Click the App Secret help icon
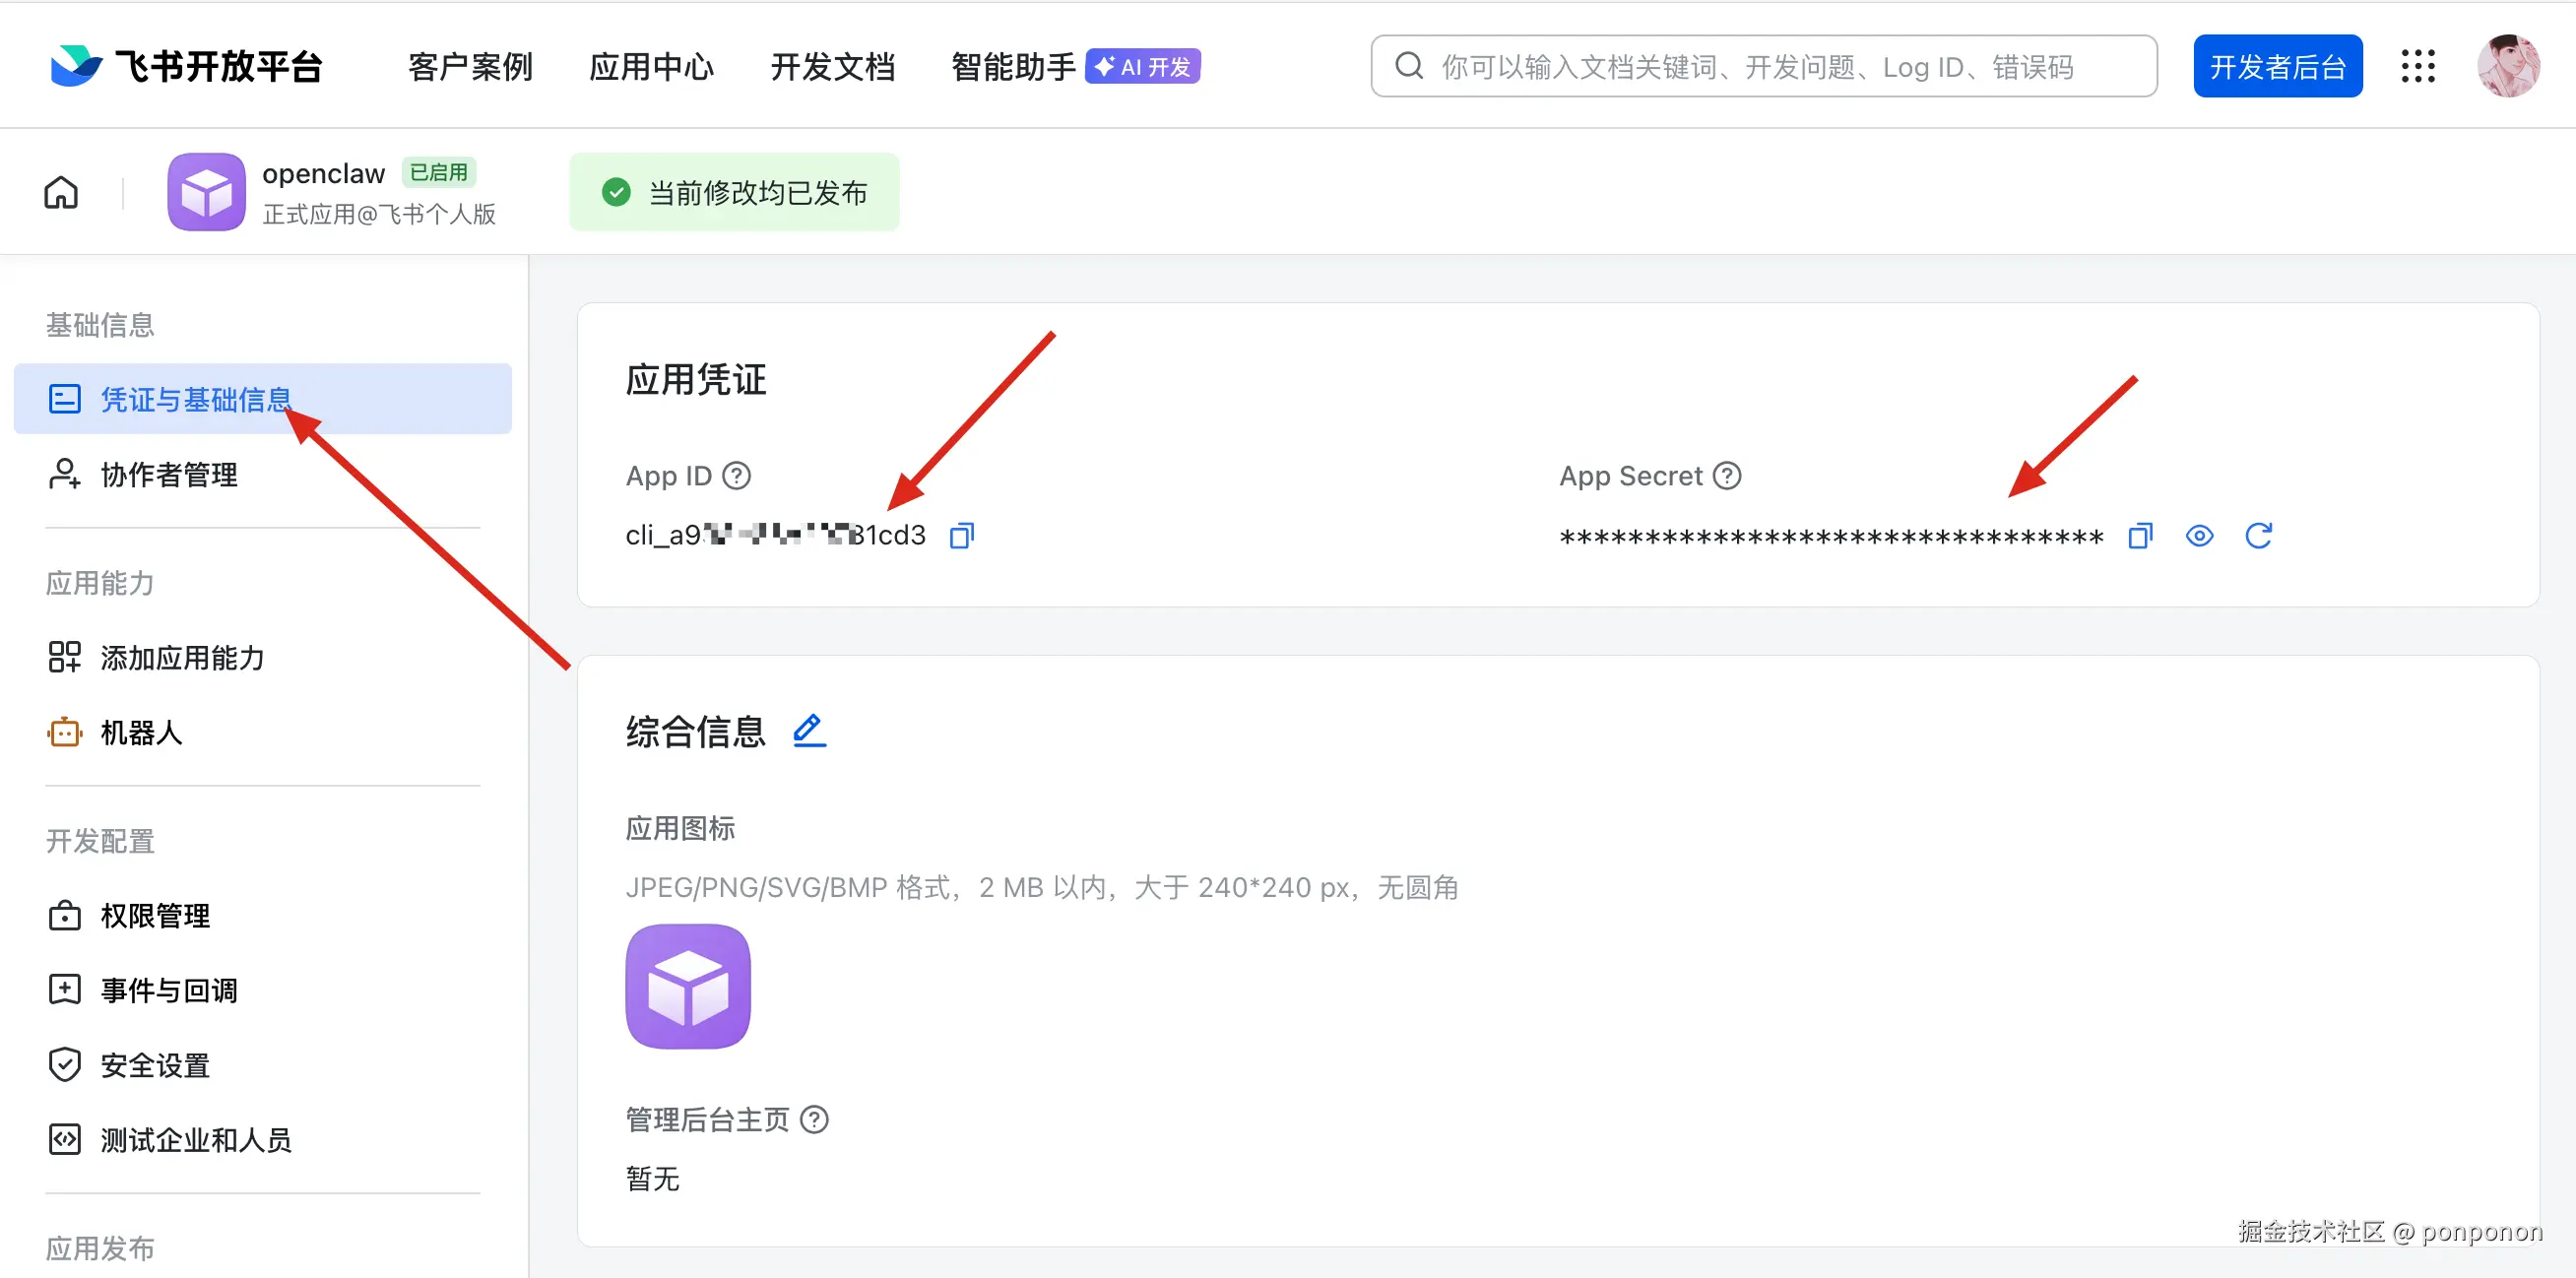2576x1278 pixels. click(x=1727, y=476)
